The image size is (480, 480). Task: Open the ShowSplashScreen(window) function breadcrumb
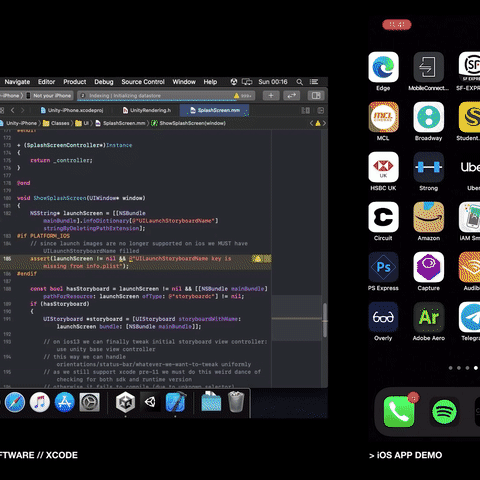[189, 123]
